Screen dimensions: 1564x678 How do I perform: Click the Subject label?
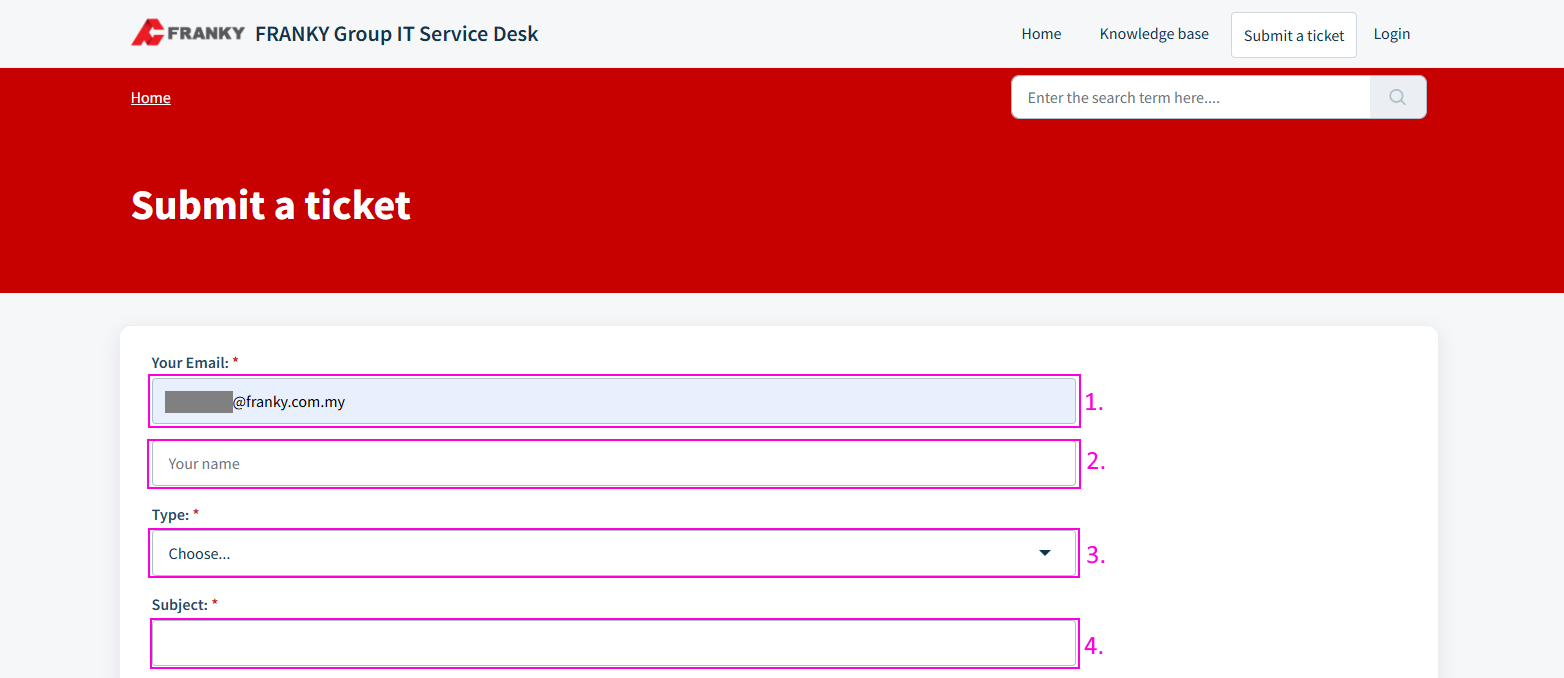pyautogui.click(x=179, y=605)
